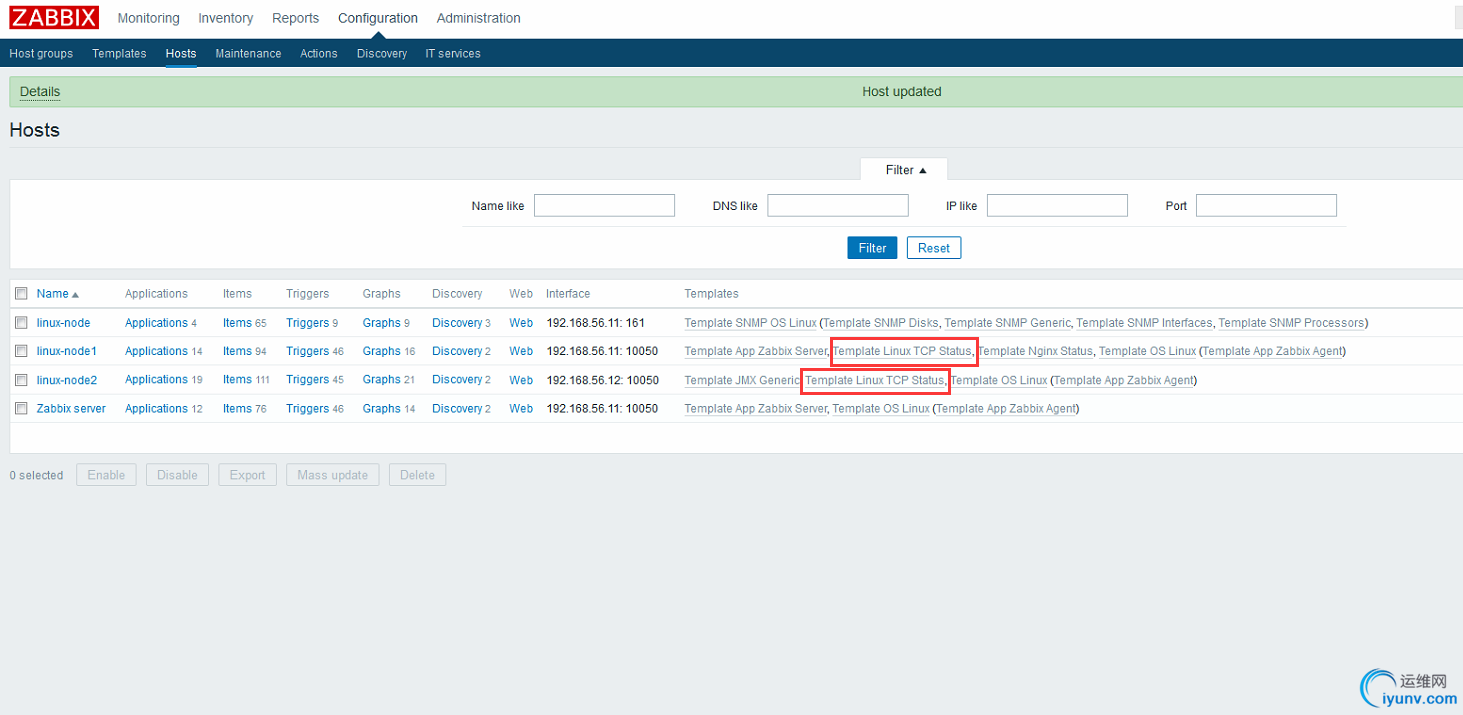This screenshot has height=715, width=1463.
Task: Go to Discovery submenu
Action: pyautogui.click(x=382, y=54)
